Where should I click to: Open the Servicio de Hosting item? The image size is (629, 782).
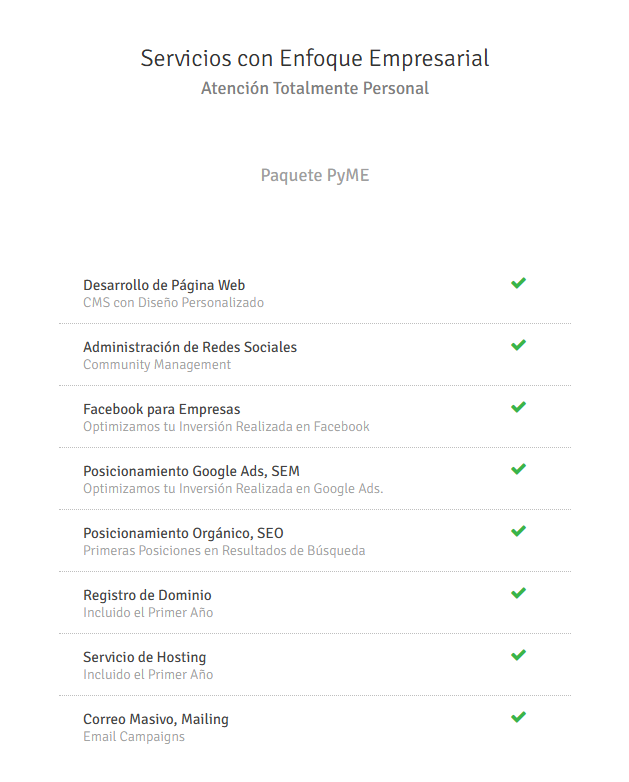coord(145,657)
